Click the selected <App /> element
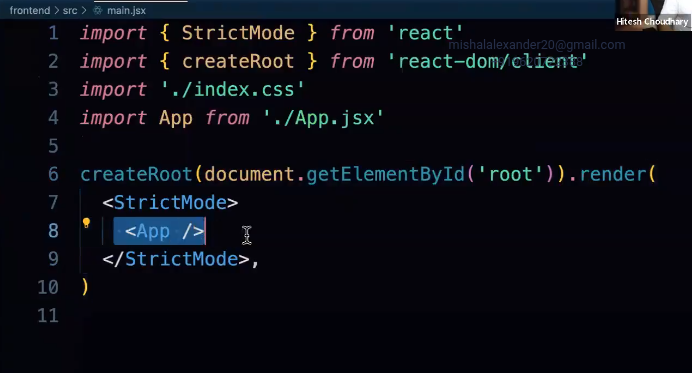This screenshot has height=373, width=692. click(164, 231)
